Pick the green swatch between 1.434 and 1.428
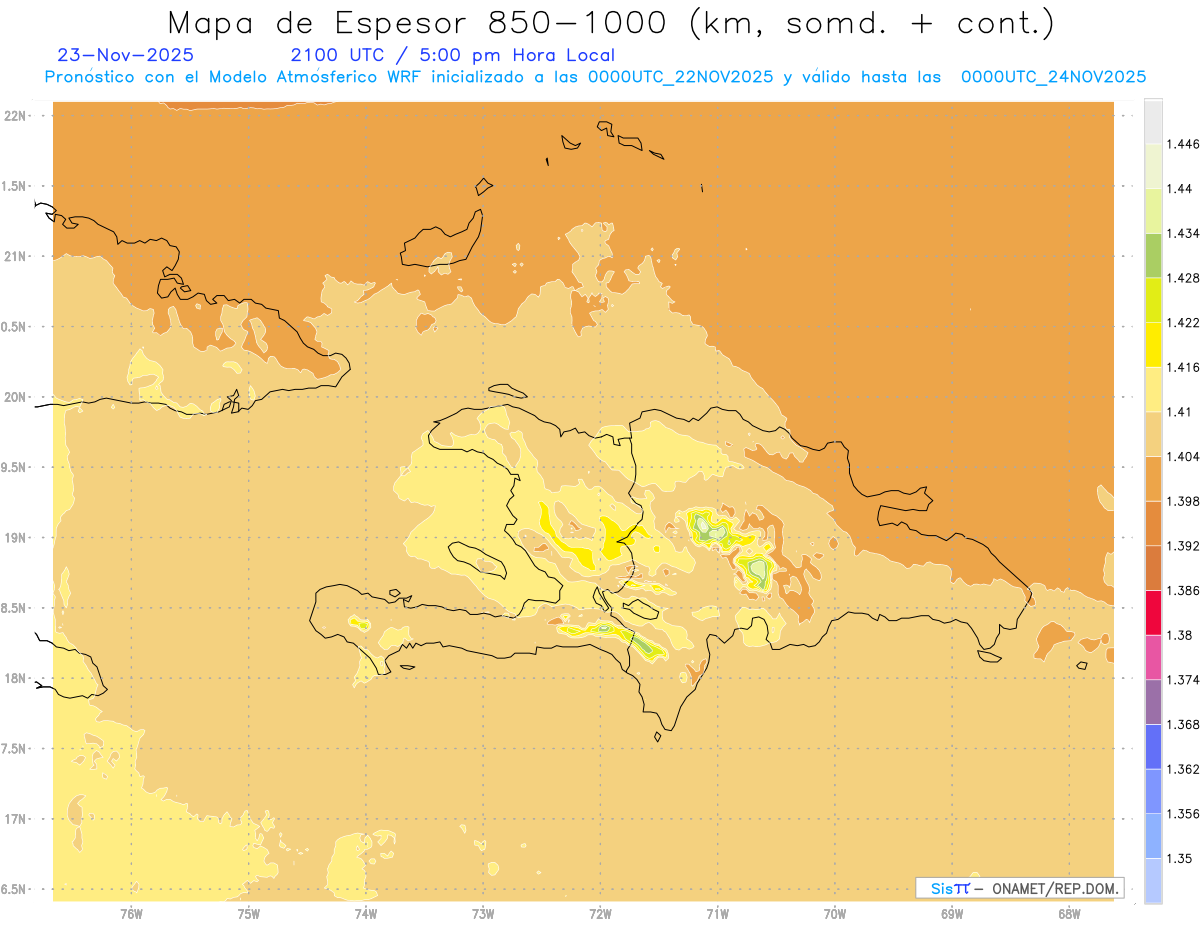1200x927 pixels. 1153,255
